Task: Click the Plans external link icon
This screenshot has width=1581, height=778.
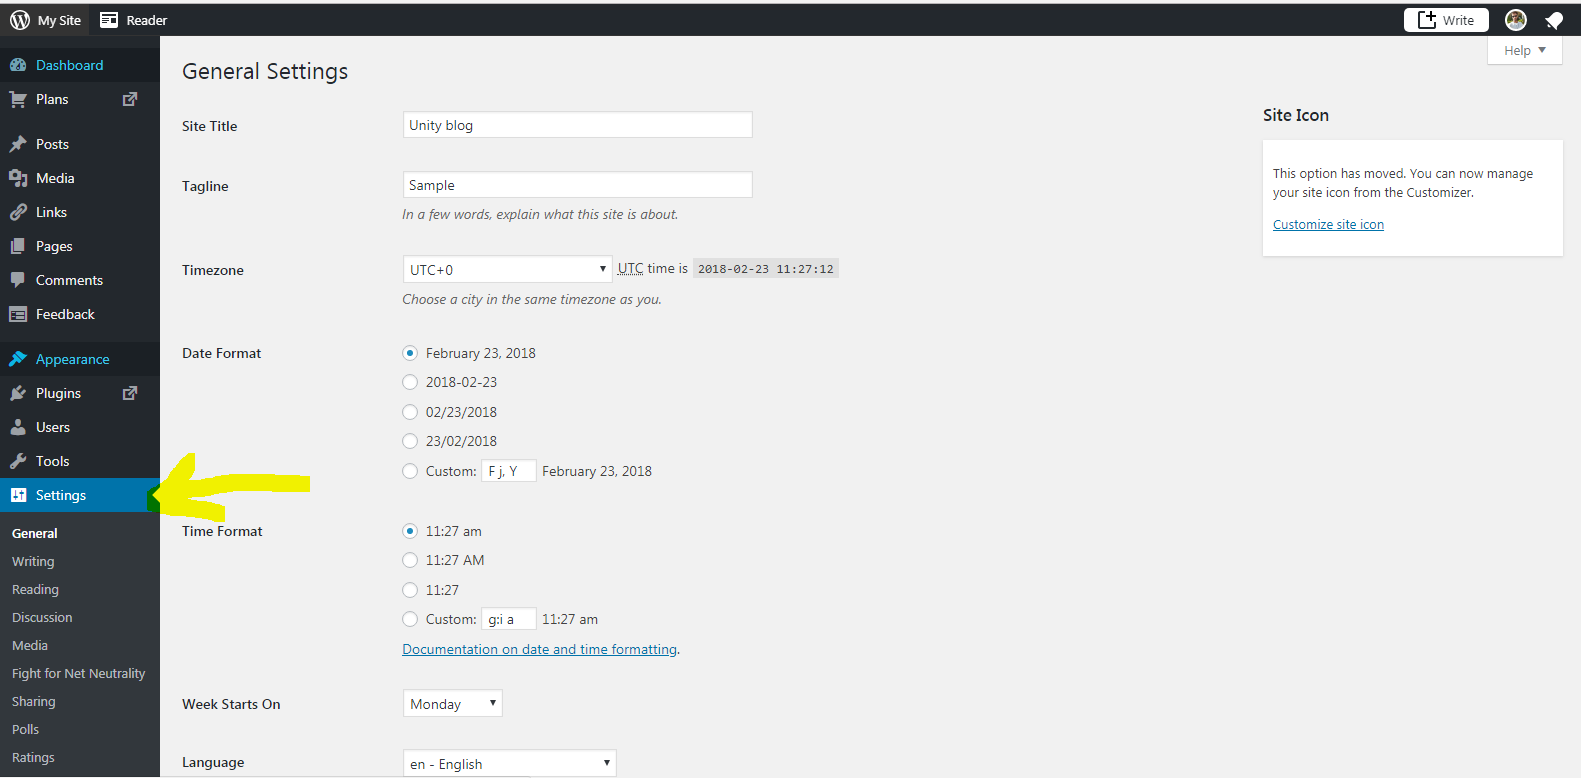Action: pos(130,99)
